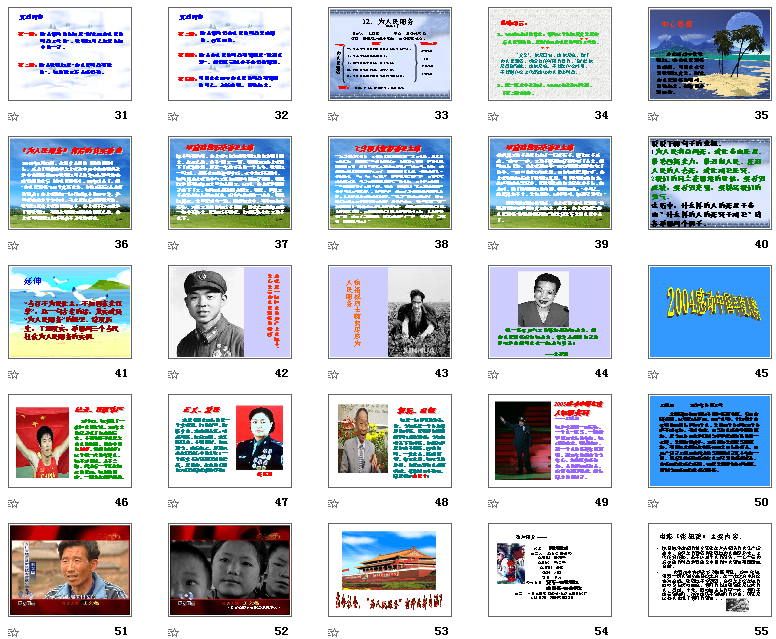Click the animation star icon under slide 44
Screen dimensions: 776x639
click(x=493, y=375)
